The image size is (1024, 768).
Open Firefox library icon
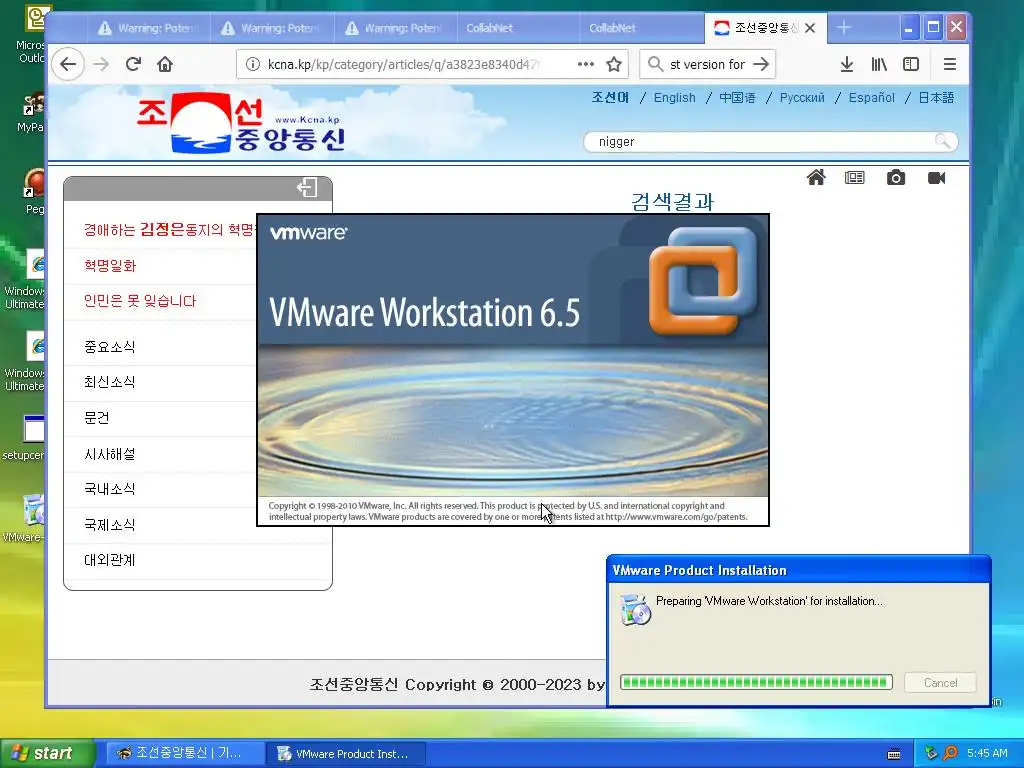tap(879, 64)
